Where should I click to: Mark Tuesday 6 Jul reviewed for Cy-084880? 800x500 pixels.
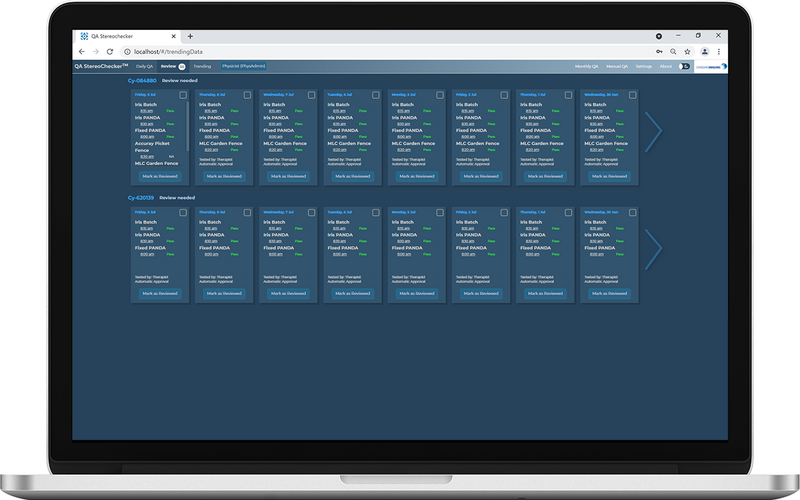pyautogui.click(x=353, y=177)
